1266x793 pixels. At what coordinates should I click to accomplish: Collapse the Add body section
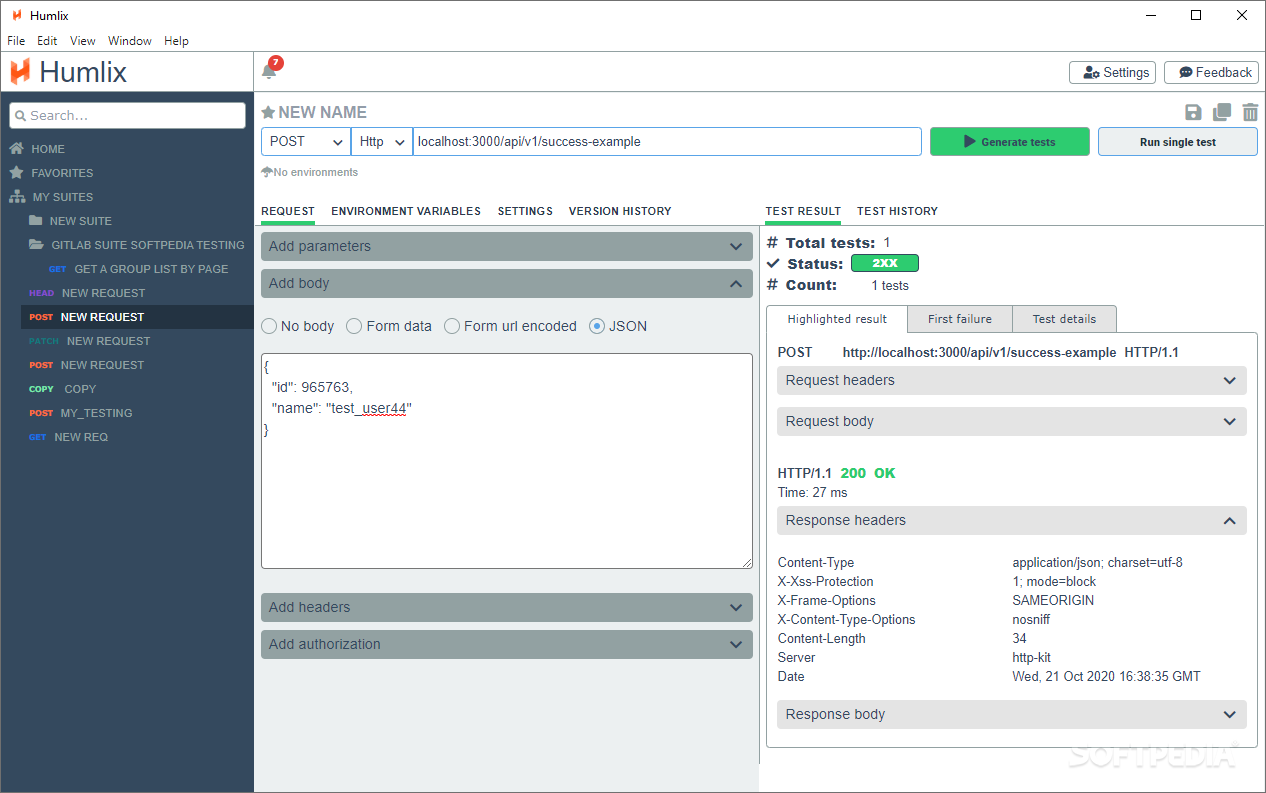[x=507, y=283]
